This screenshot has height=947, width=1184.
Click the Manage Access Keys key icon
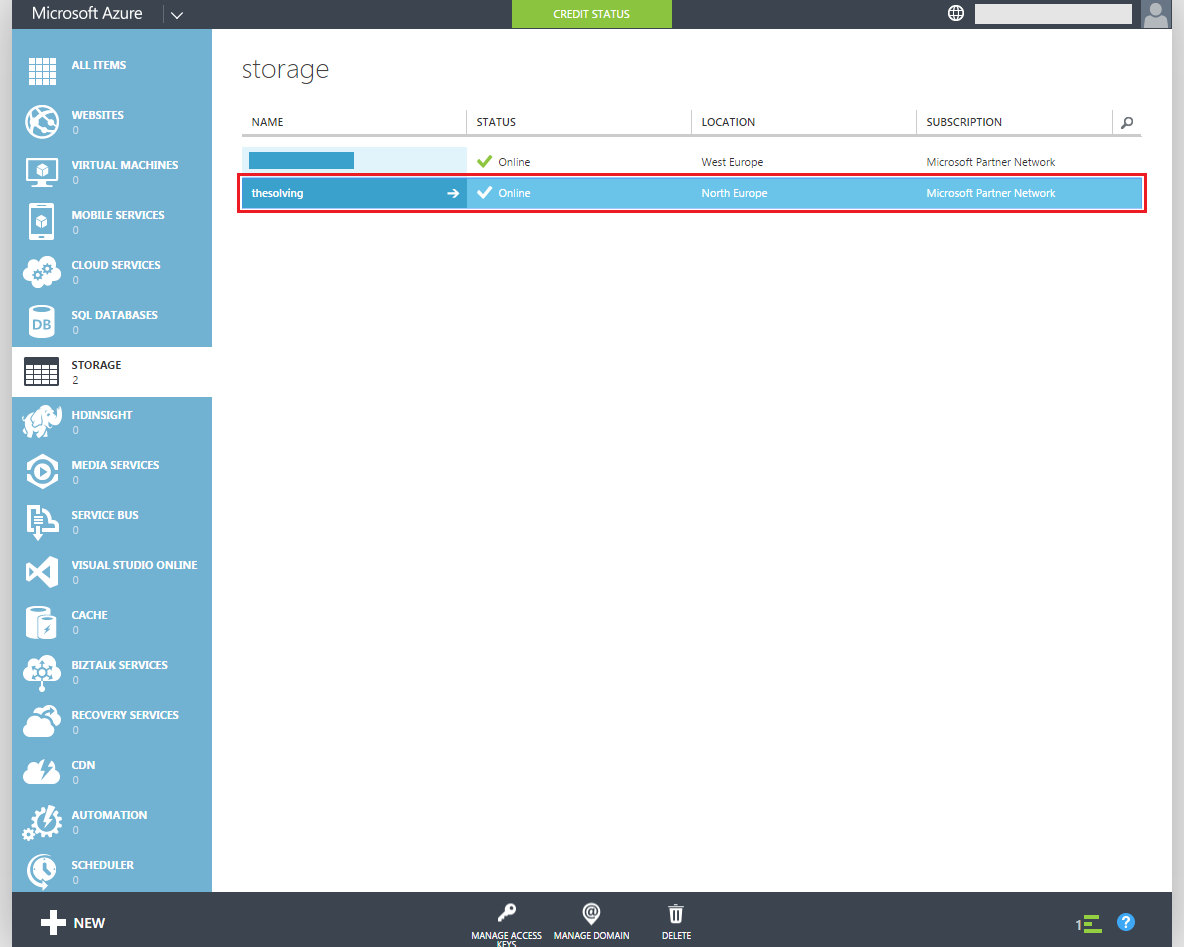click(x=507, y=913)
